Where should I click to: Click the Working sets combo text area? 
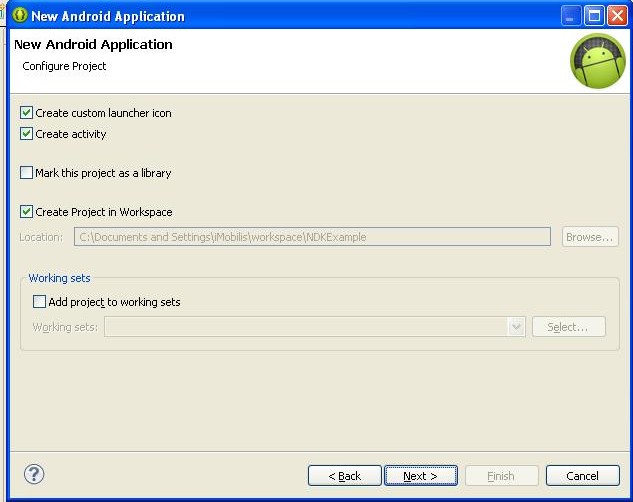tap(306, 326)
